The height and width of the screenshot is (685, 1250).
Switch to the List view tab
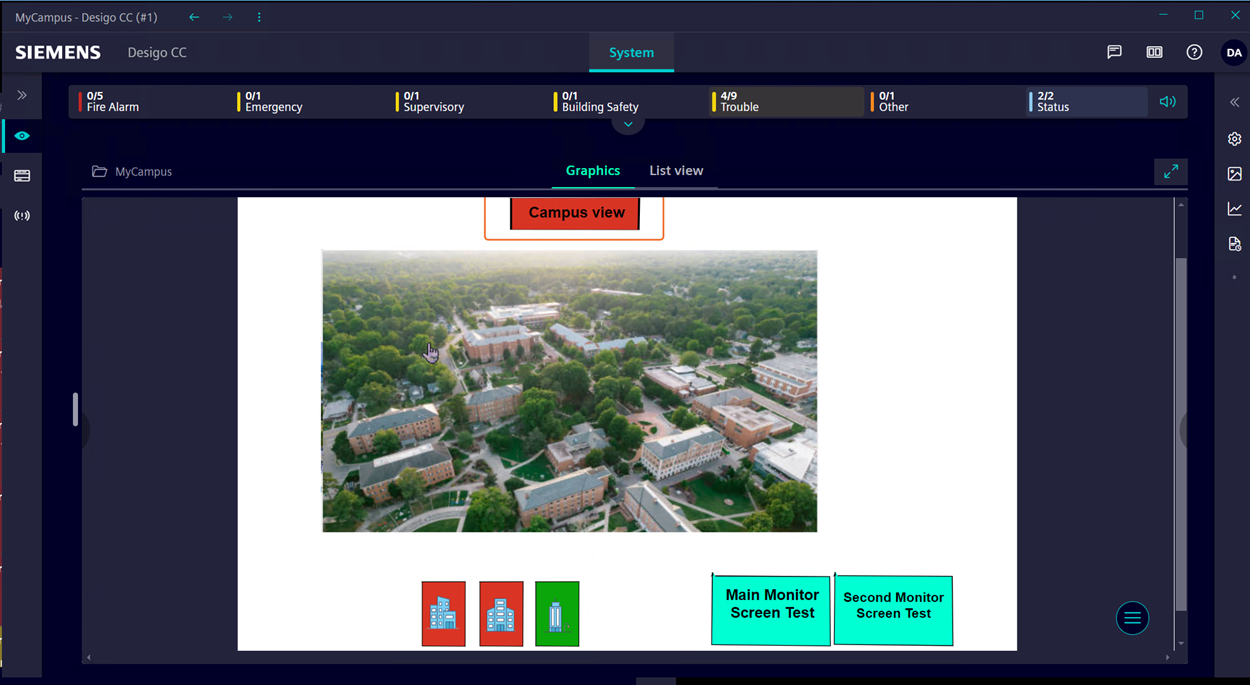point(676,170)
